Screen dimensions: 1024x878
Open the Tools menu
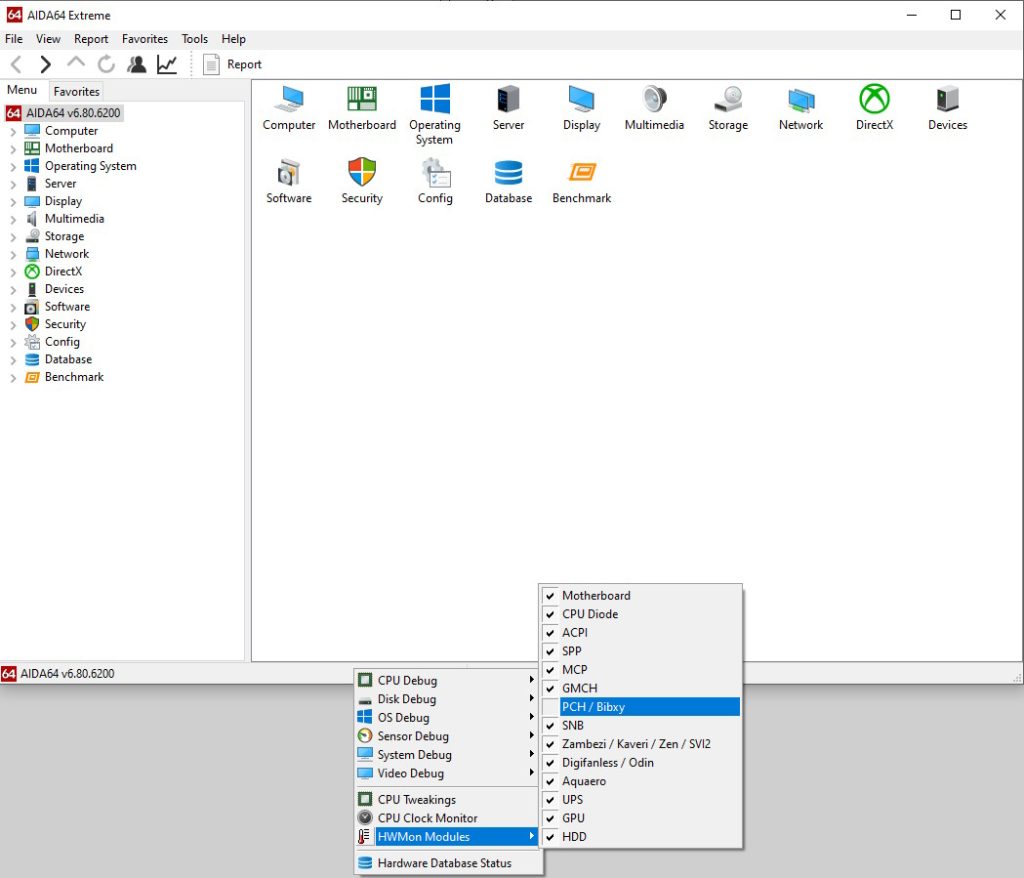(194, 39)
